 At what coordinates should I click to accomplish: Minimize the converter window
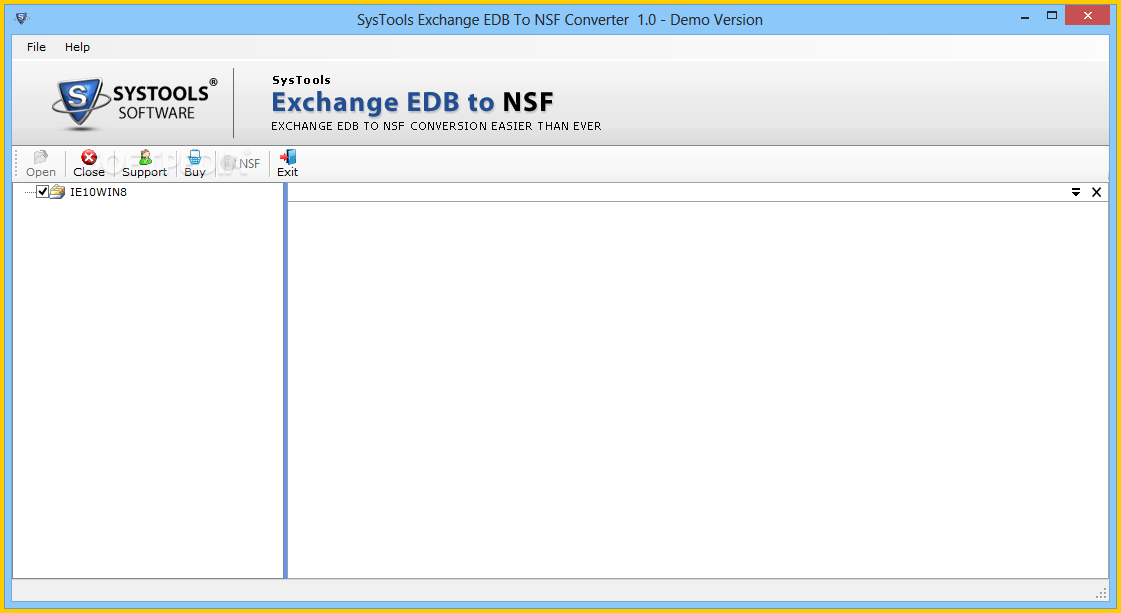click(1025, 16)
